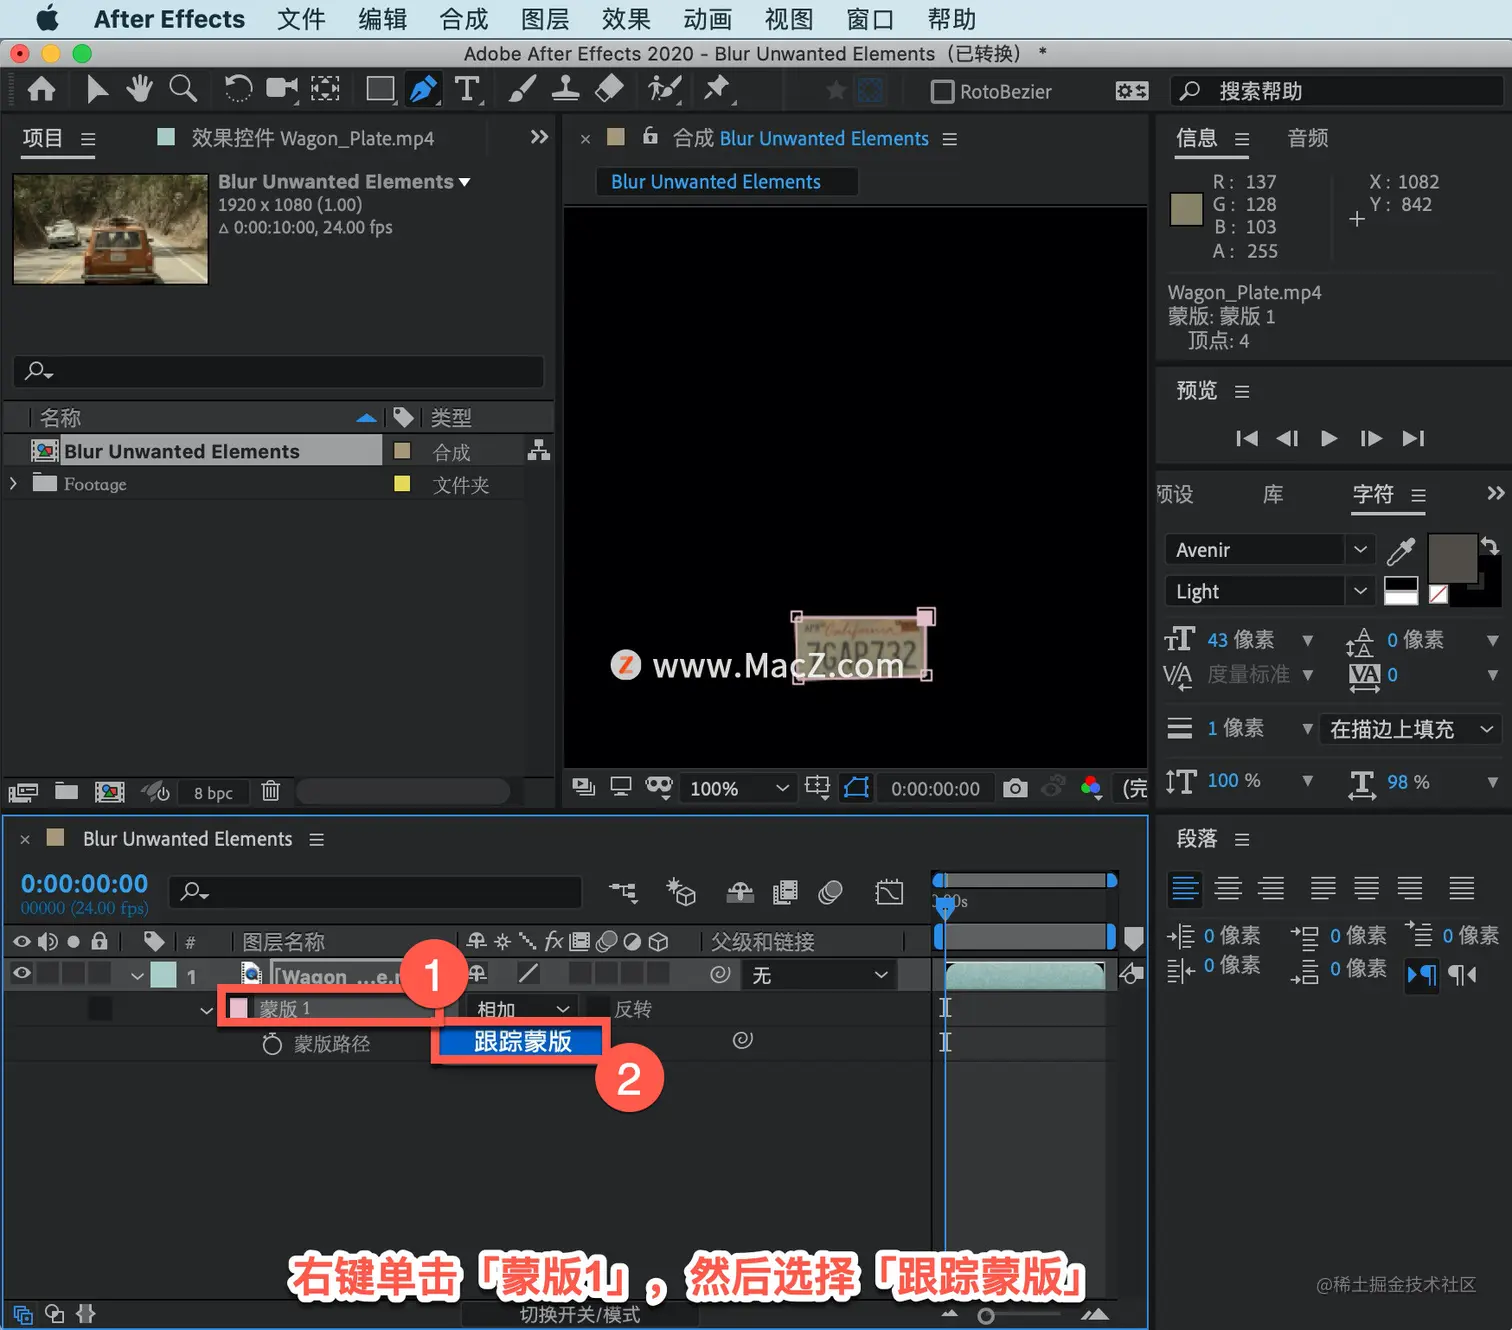Play the preview

1329,438
